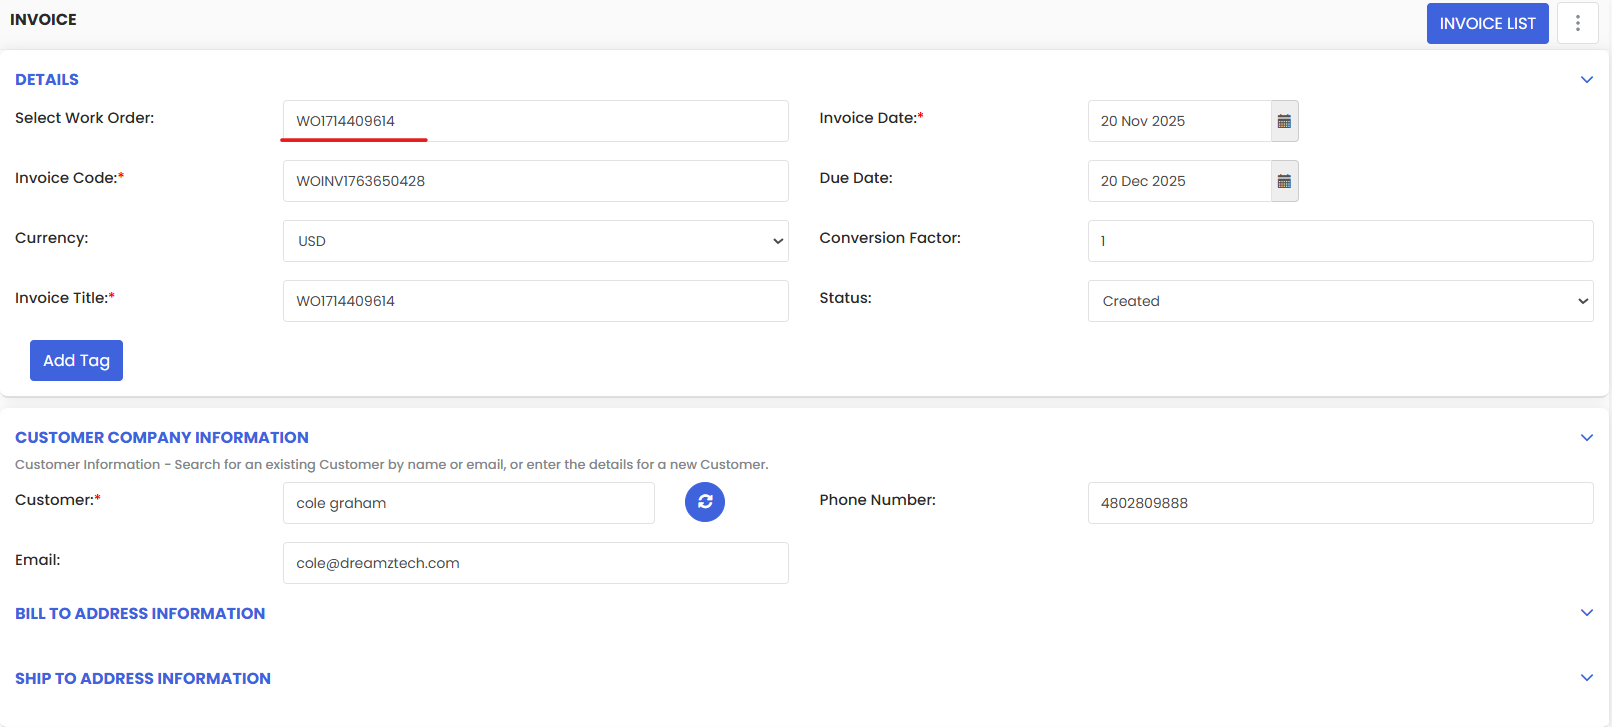The width and height of the screenshot is (1612, 727).
Task: Open the Status Created dropdown
Action: coord(1340,301)
